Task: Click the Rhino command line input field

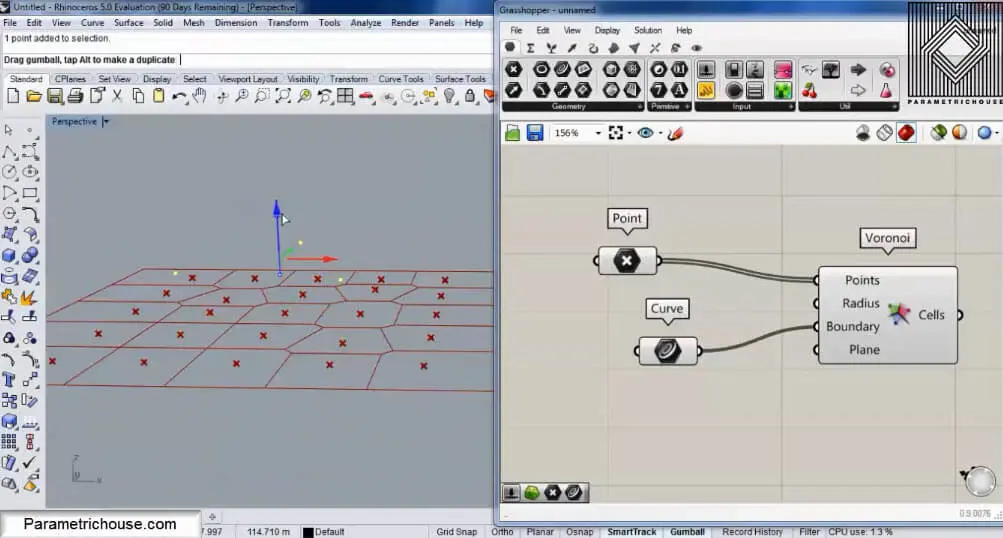Action: (247, 59)
